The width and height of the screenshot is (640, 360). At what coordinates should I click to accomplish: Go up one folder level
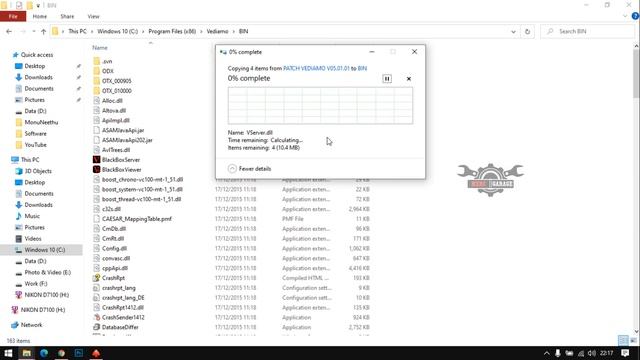43,31
